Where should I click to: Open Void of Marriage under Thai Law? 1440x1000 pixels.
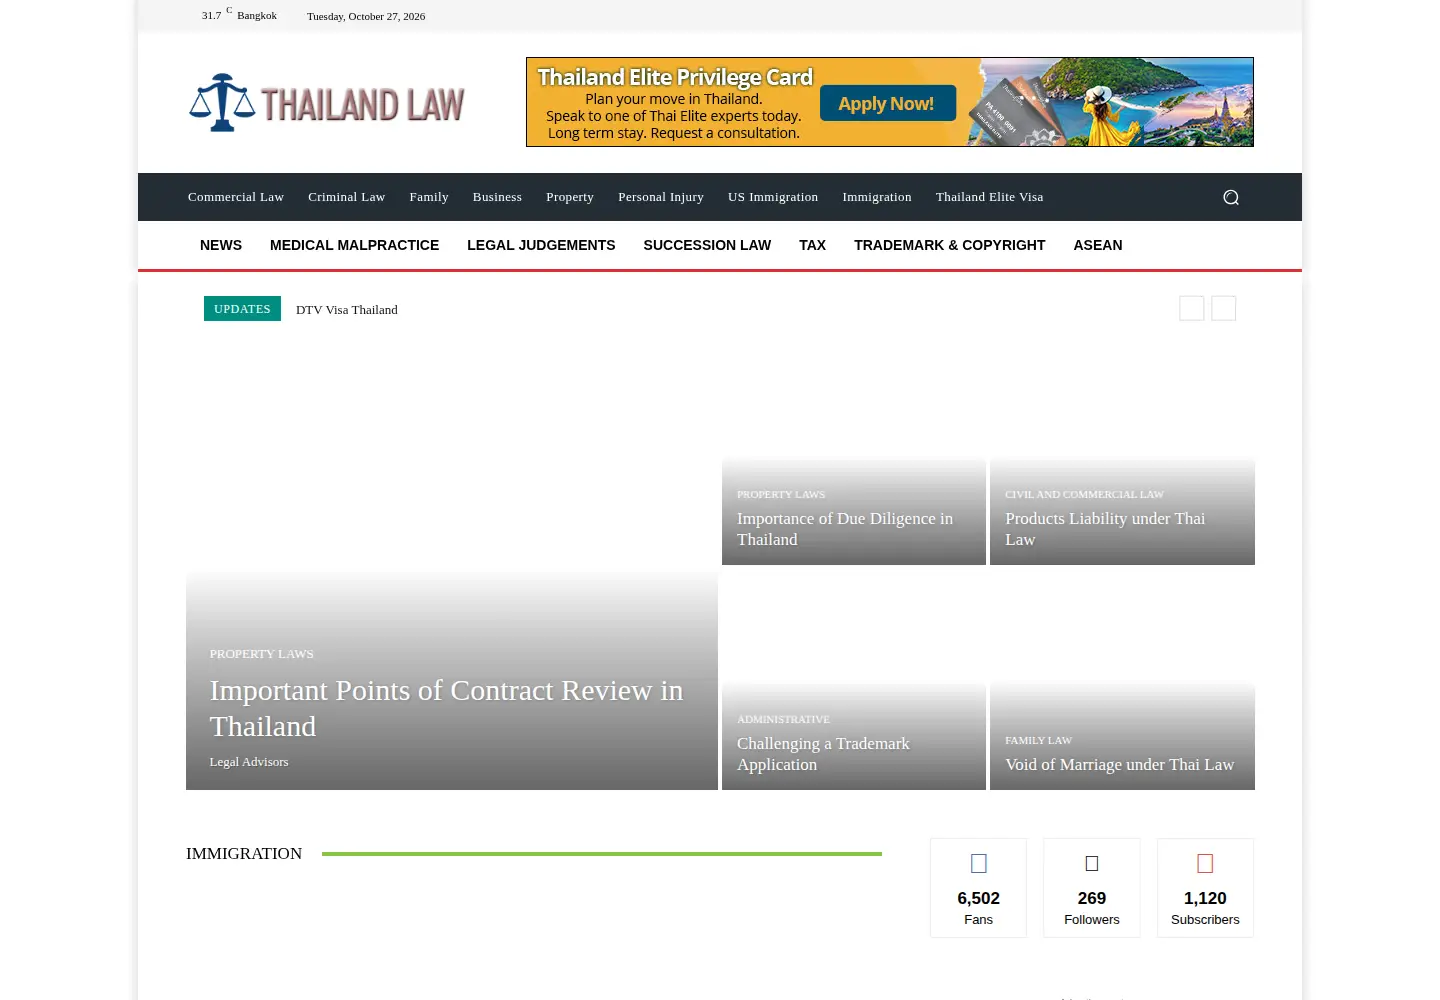(x=1119, y=765)
